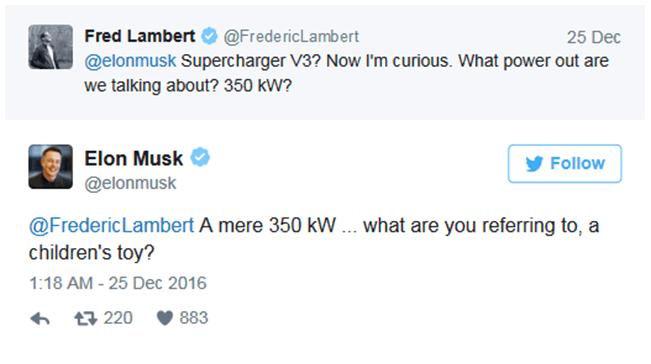Viewport: 651px width, 364px height.
Task: Click the reply arrow icon
Action: tap(40, 318)
